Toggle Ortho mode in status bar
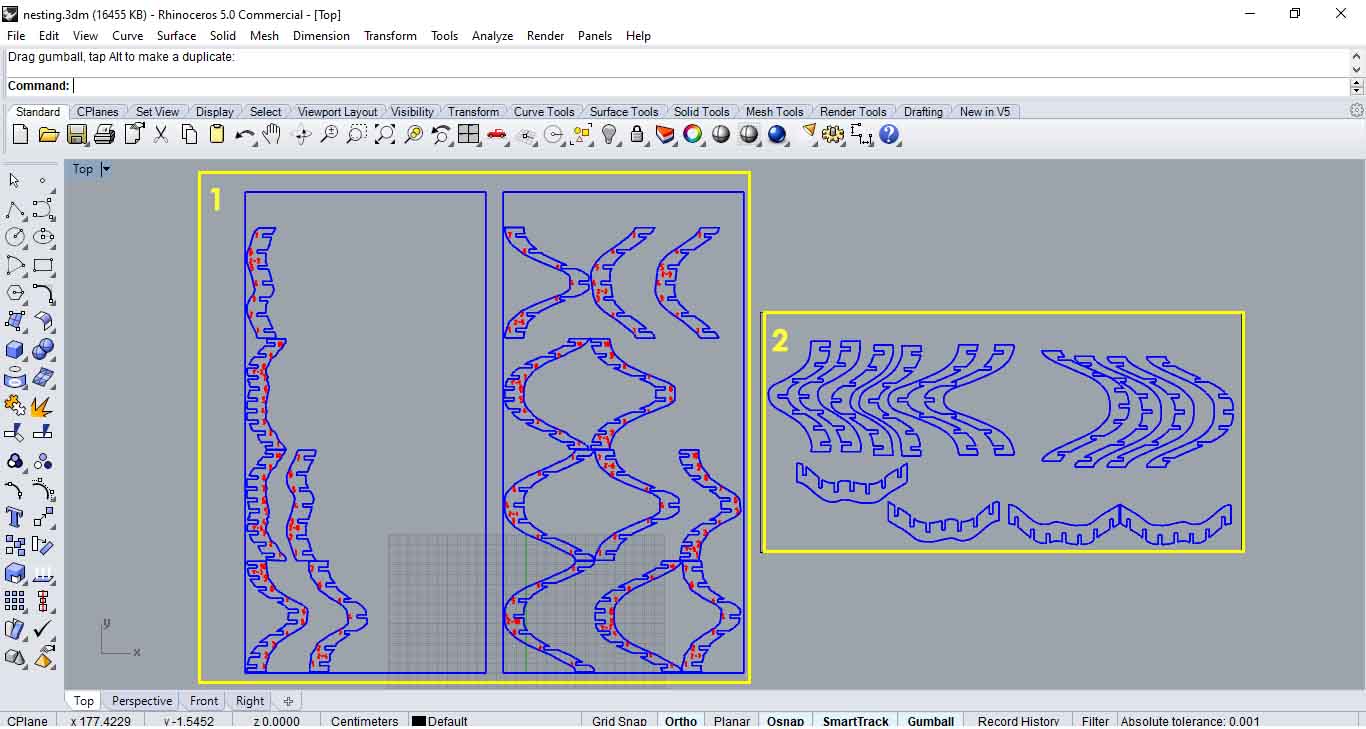The height and width of the screenshot is (729, 1366). [x=681, y=721]
